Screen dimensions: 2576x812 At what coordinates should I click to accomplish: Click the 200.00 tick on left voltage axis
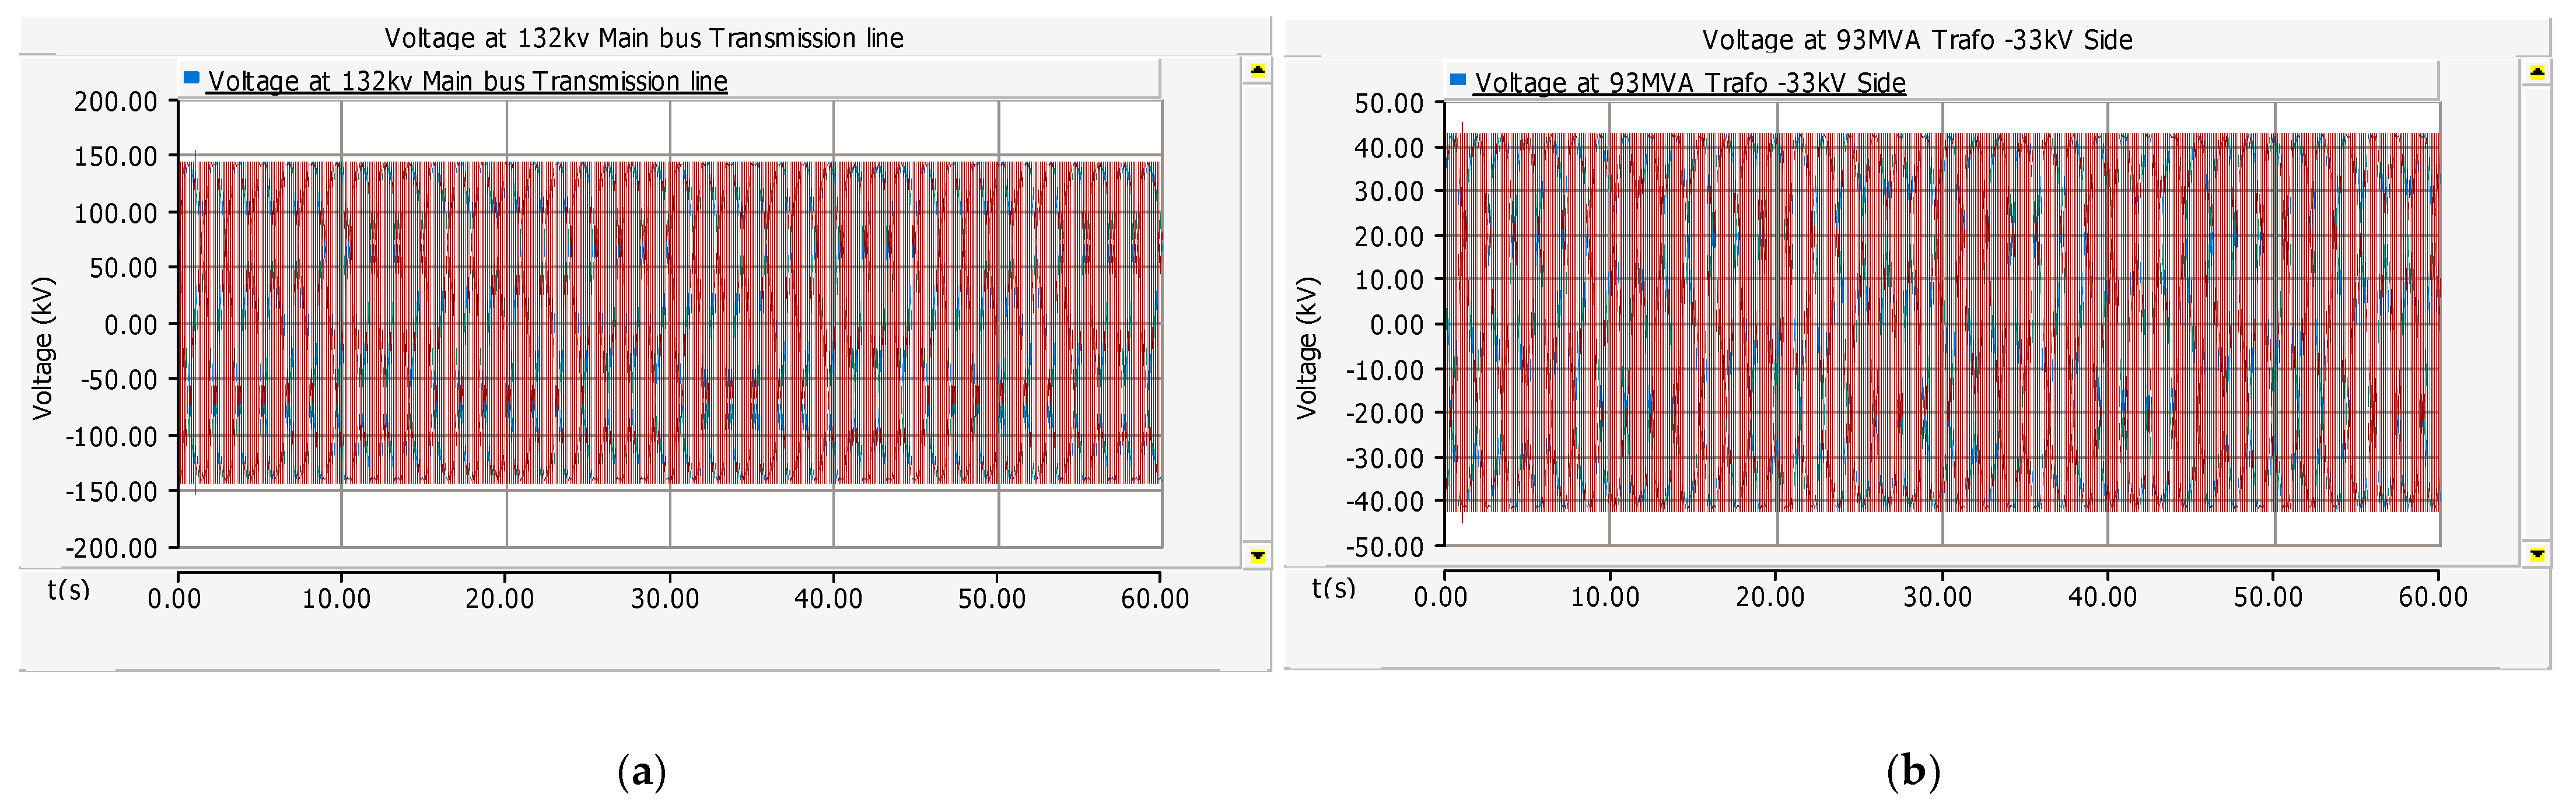coord(116,102)
